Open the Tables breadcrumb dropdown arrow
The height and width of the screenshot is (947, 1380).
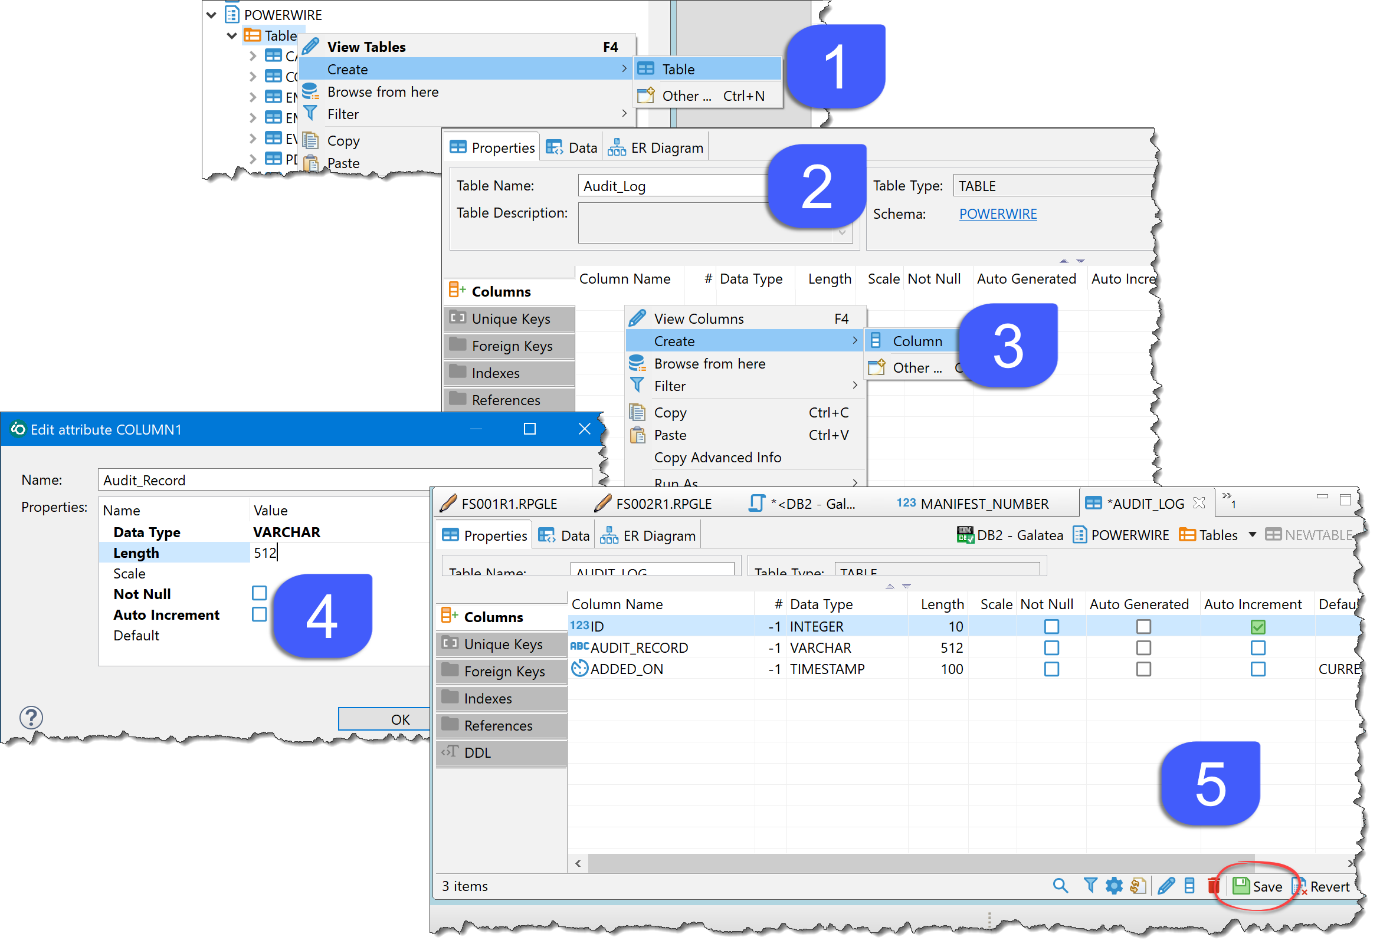click(x=1252, y=535)
